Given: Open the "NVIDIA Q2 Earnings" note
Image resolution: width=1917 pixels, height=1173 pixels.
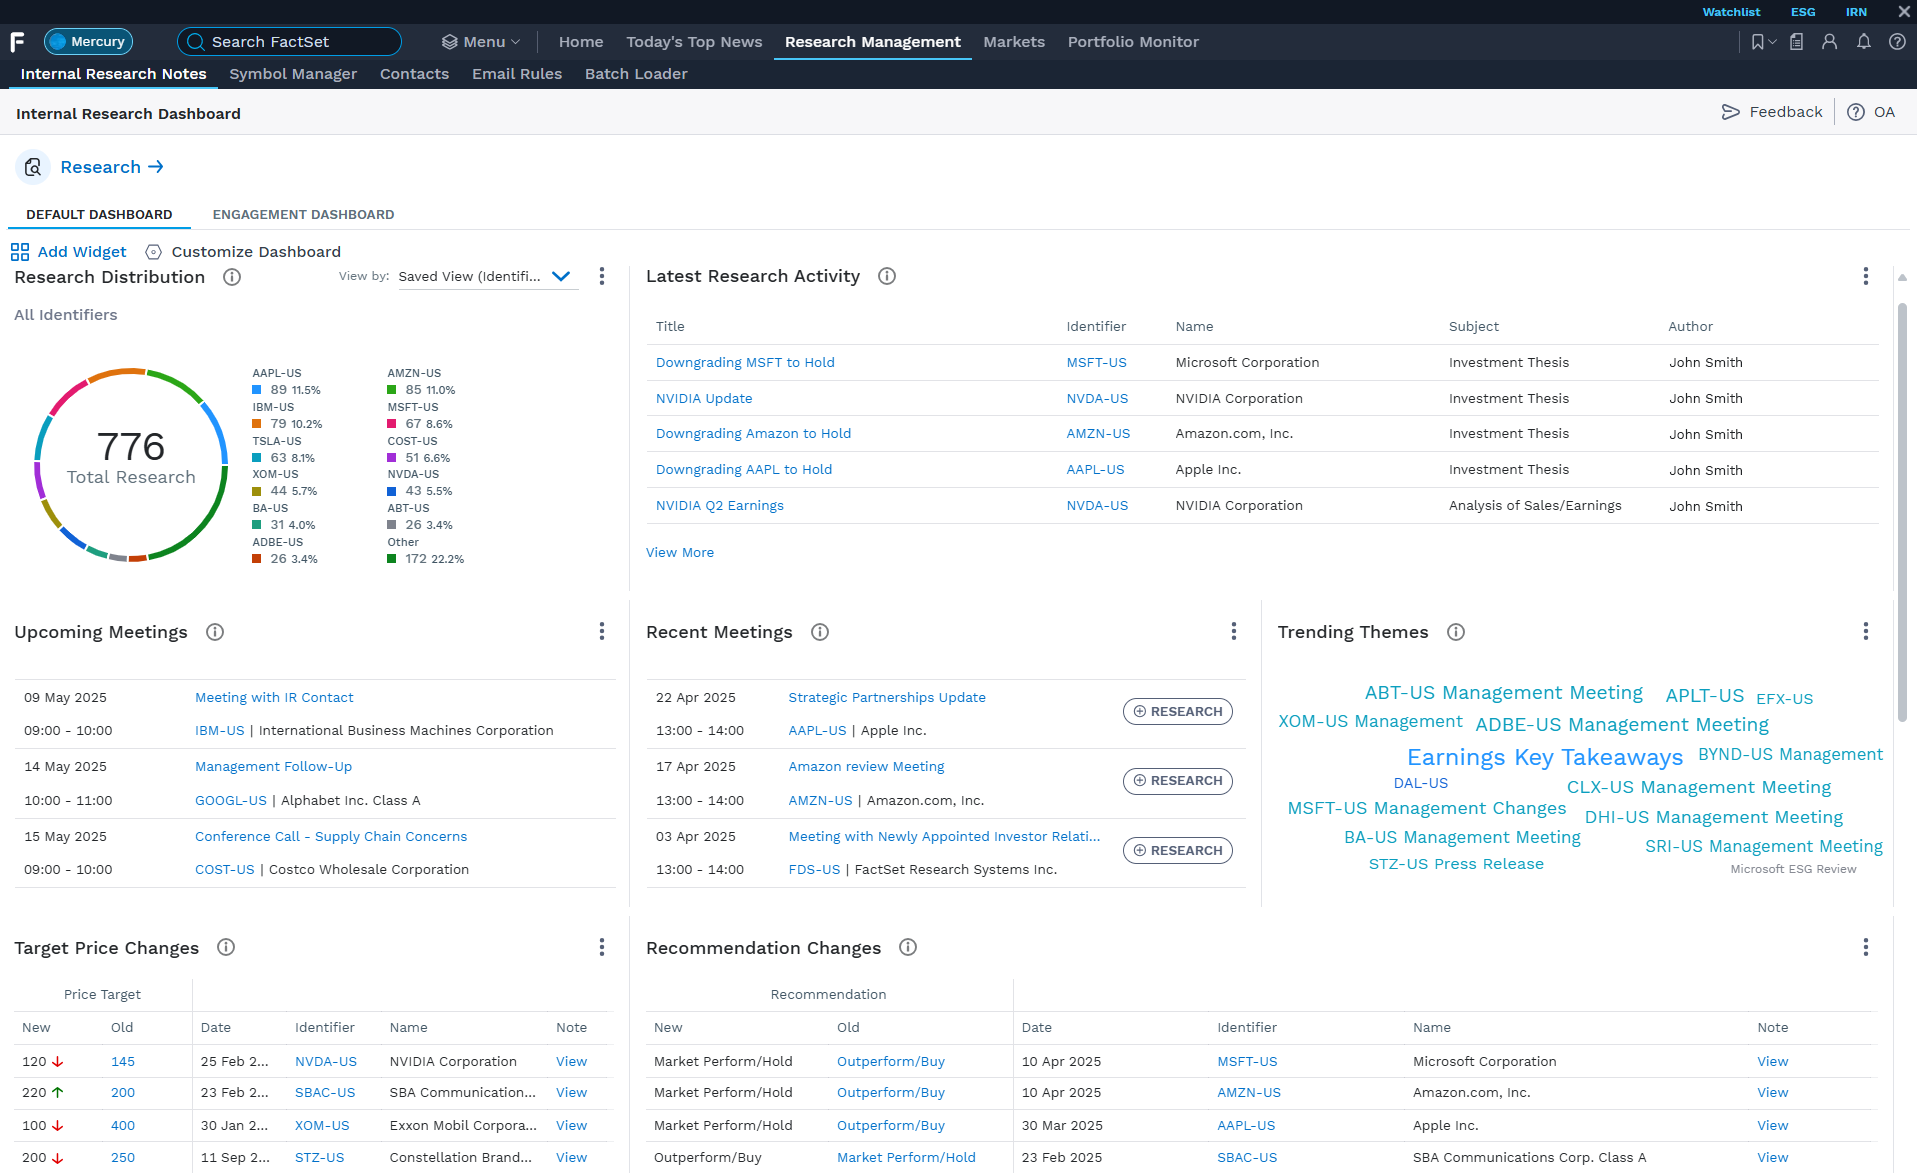Looking at the screenshot, I should (x=720, y=506).
